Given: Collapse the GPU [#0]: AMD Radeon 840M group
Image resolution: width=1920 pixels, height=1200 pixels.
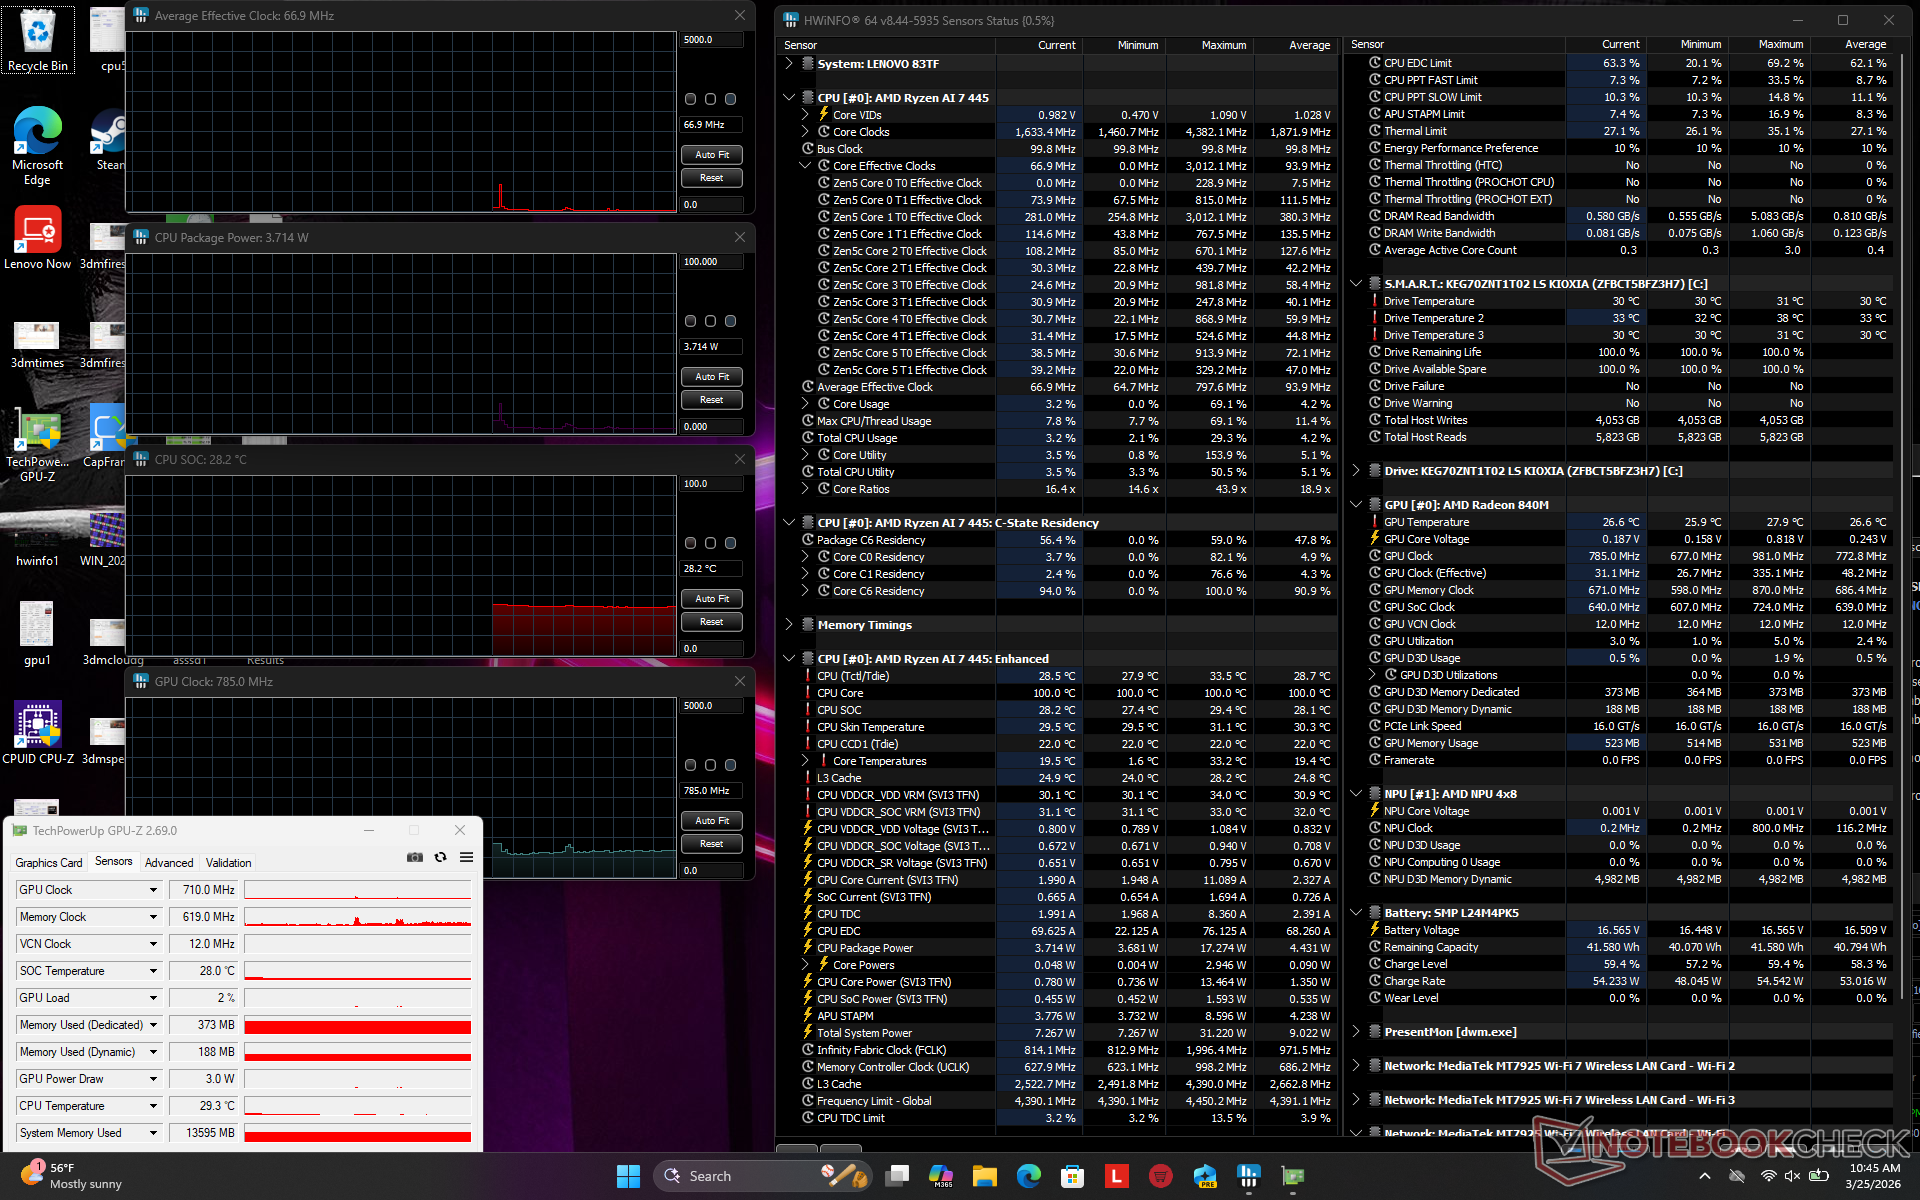Looking at the screenshot, I should (x=1356, y=505).
